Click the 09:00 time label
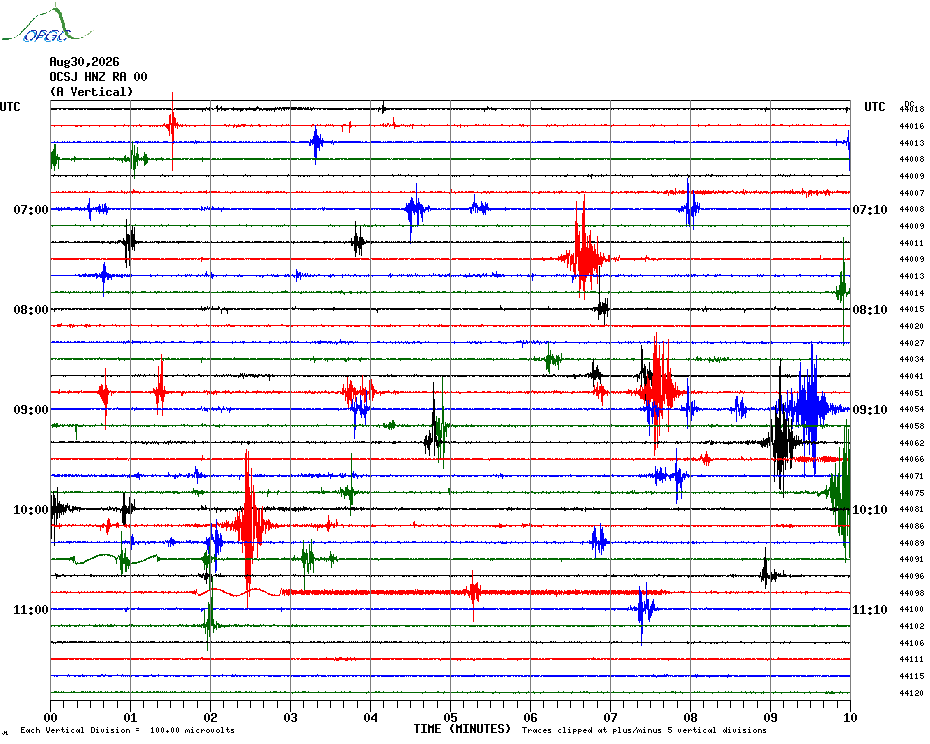 31,409
